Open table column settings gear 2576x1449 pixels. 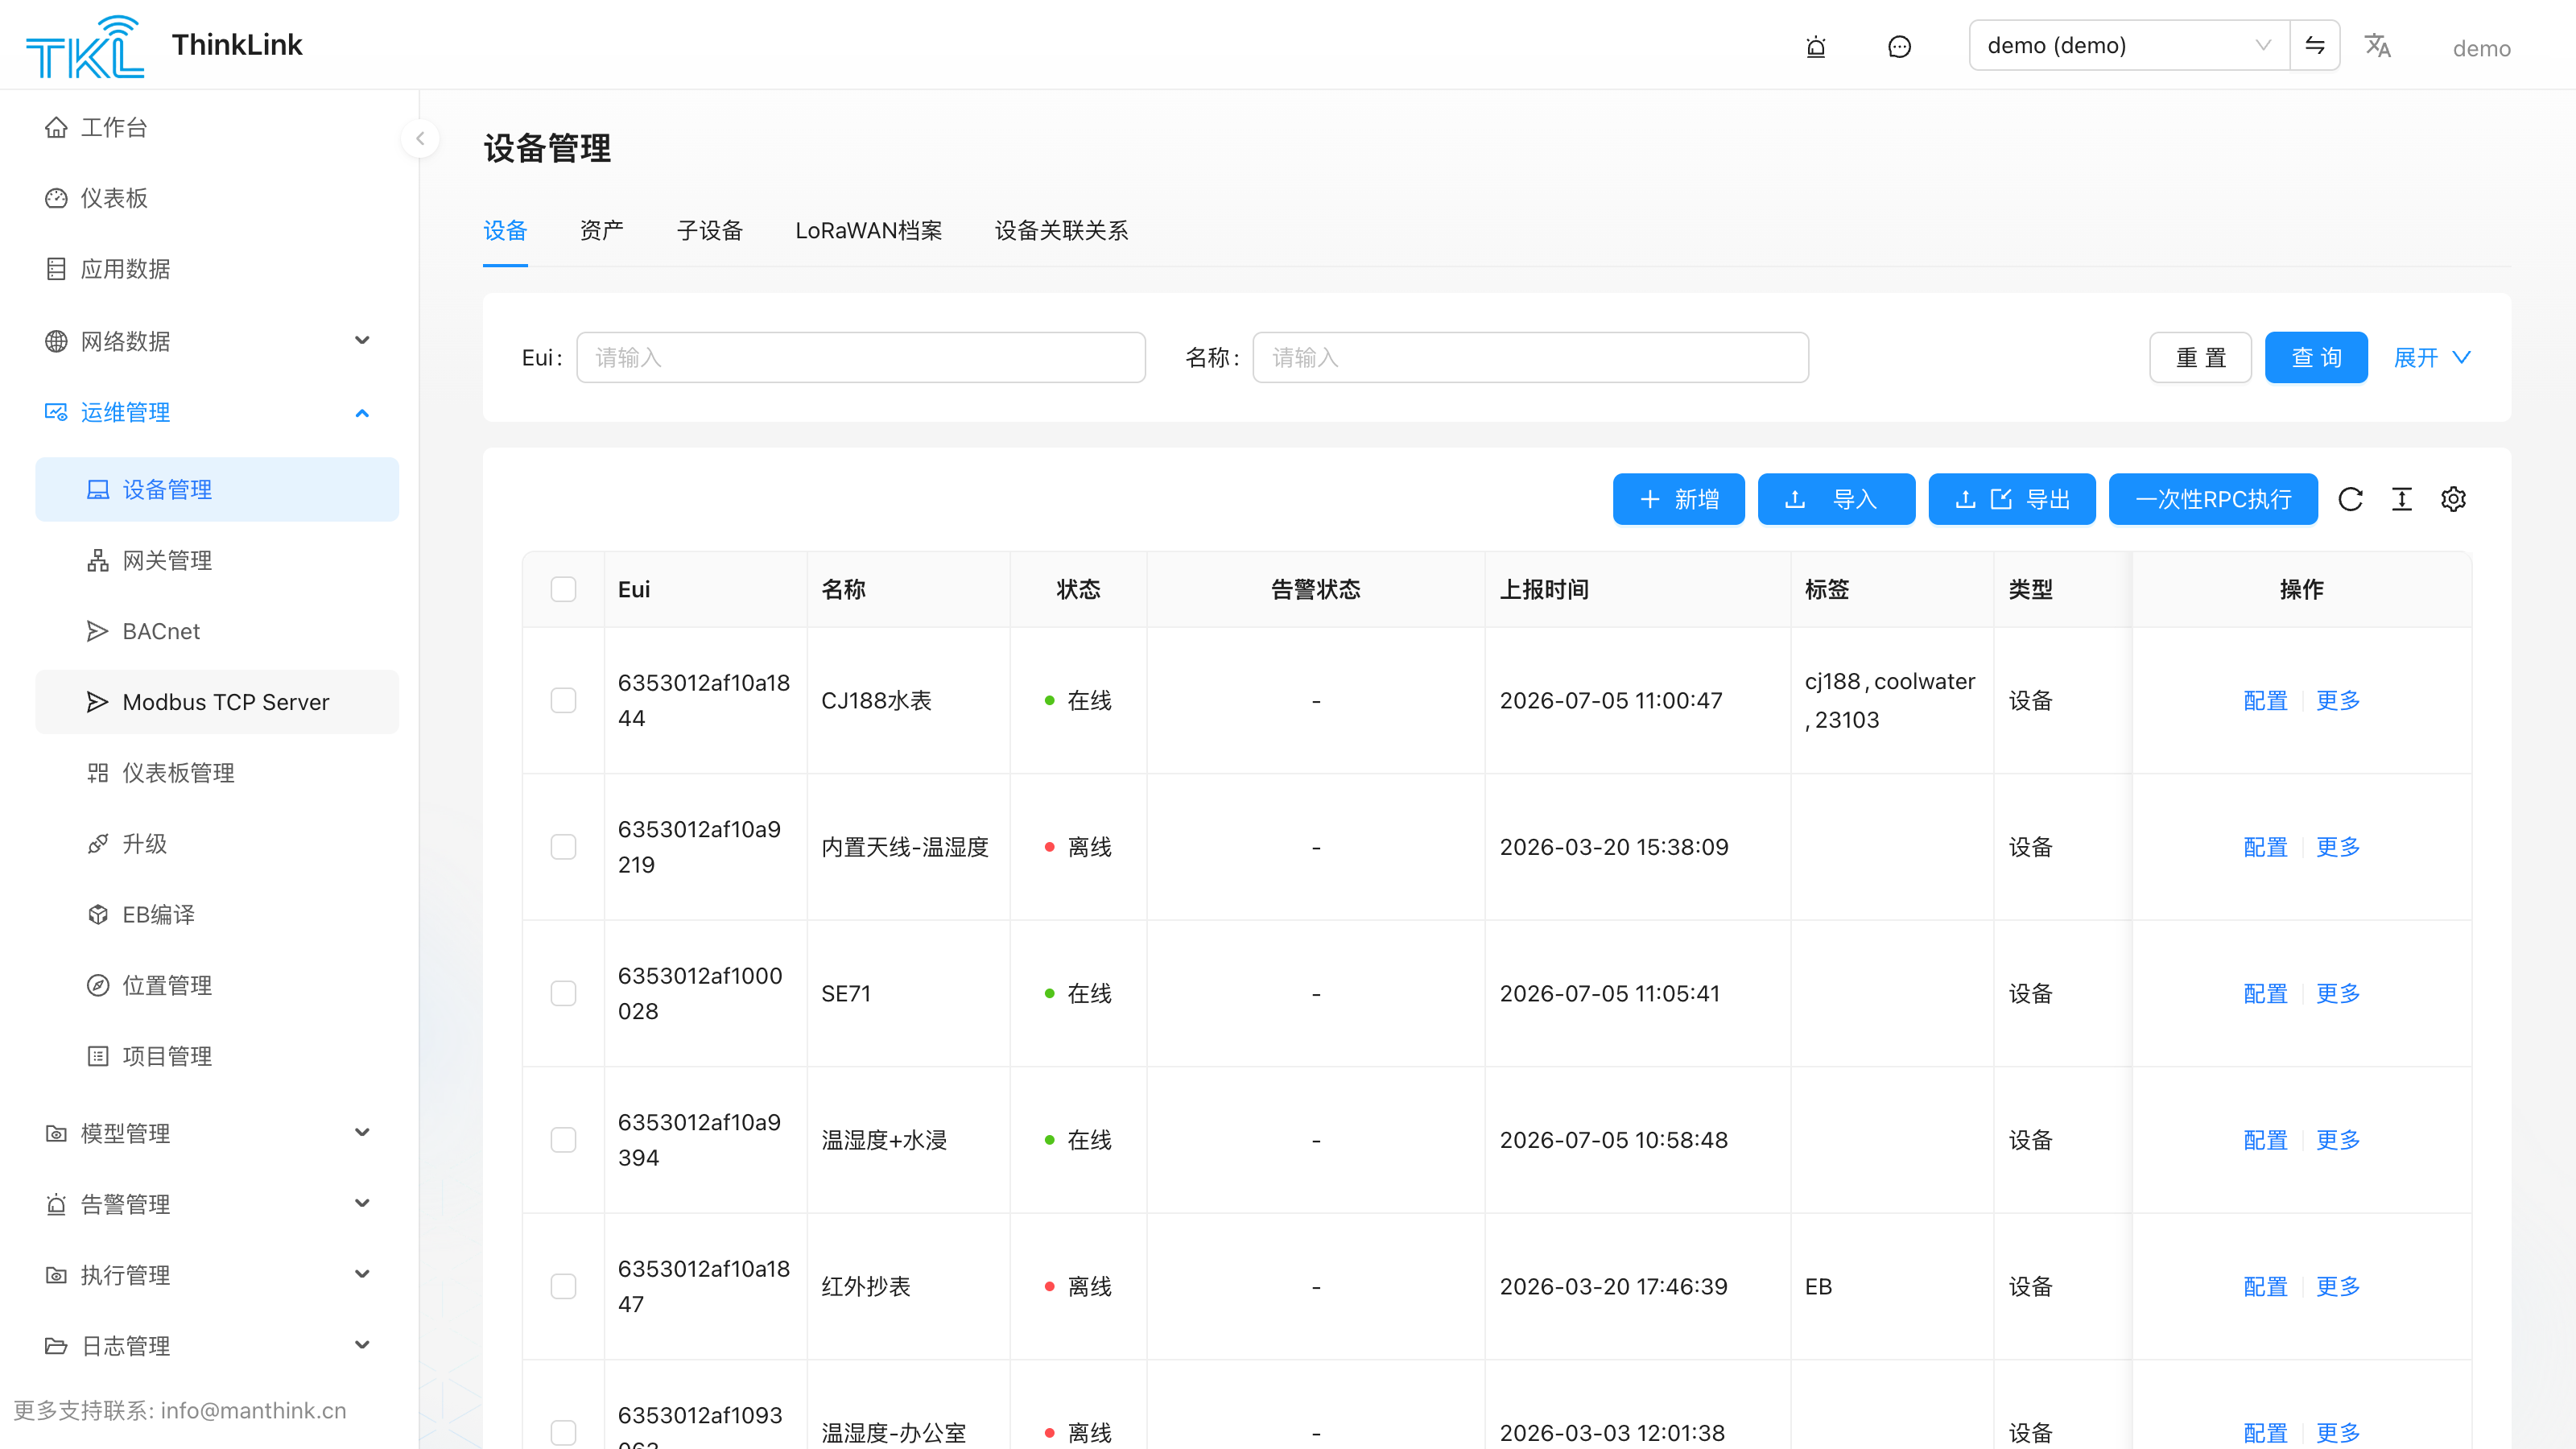[x=2453, y=499]
